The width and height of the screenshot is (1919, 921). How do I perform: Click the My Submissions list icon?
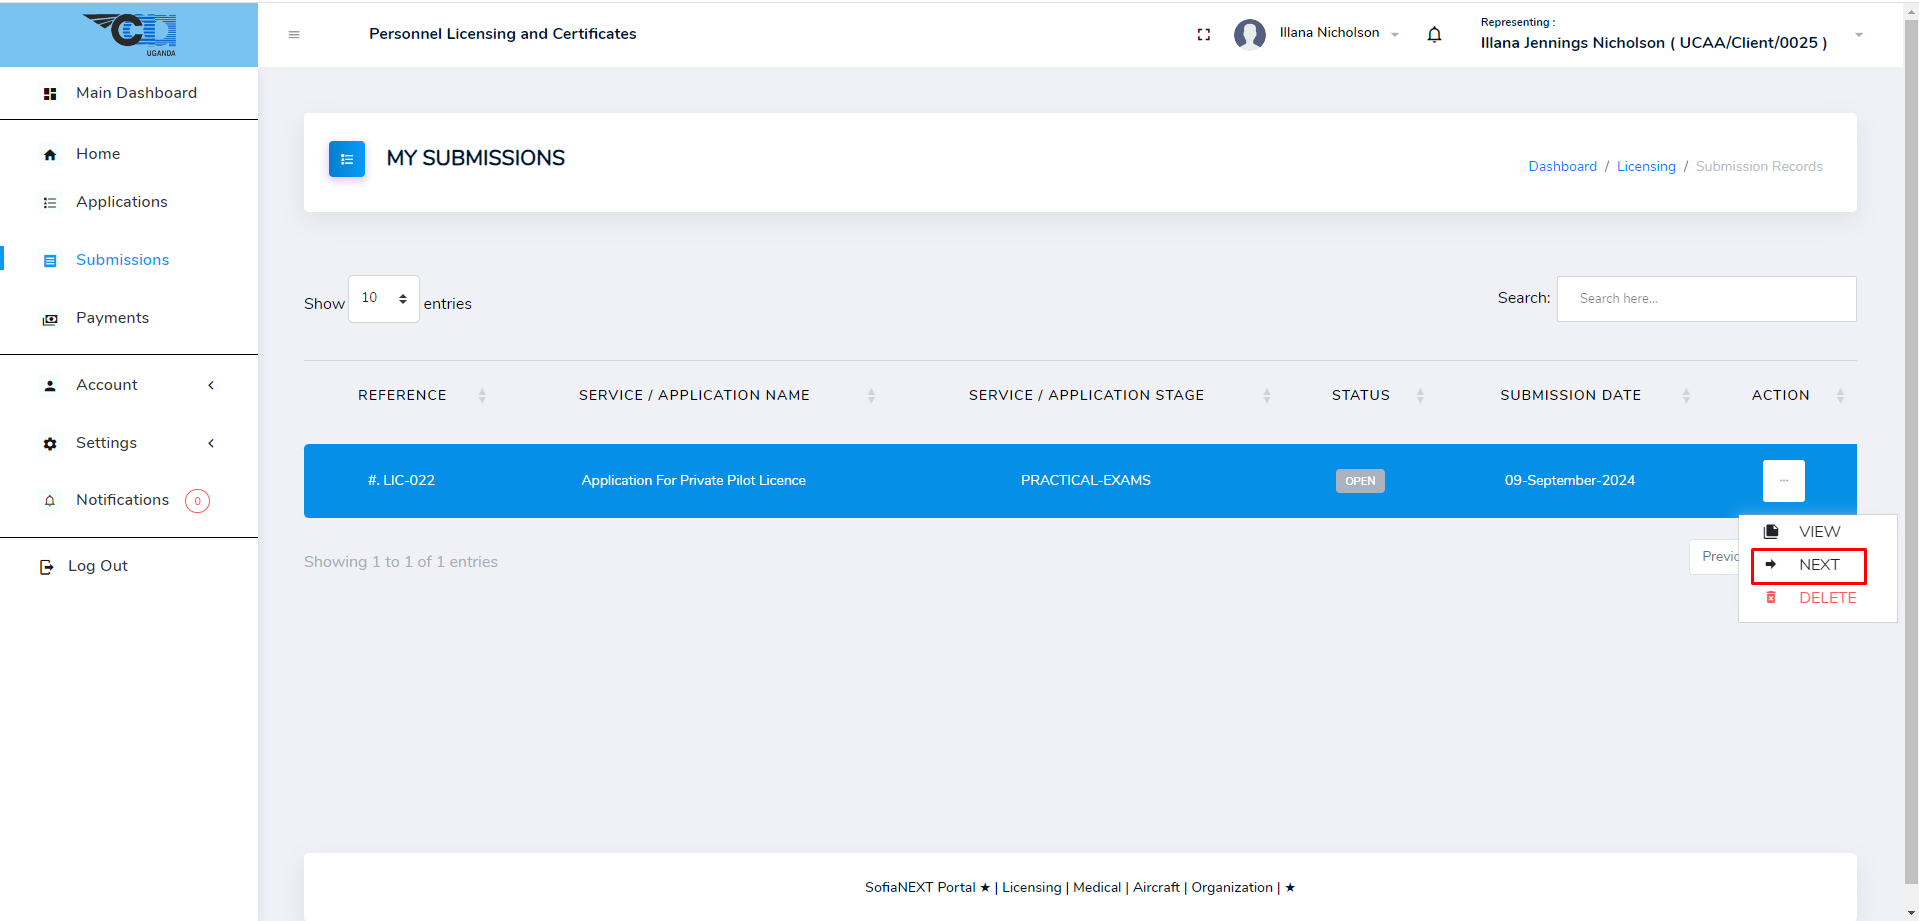347,159
